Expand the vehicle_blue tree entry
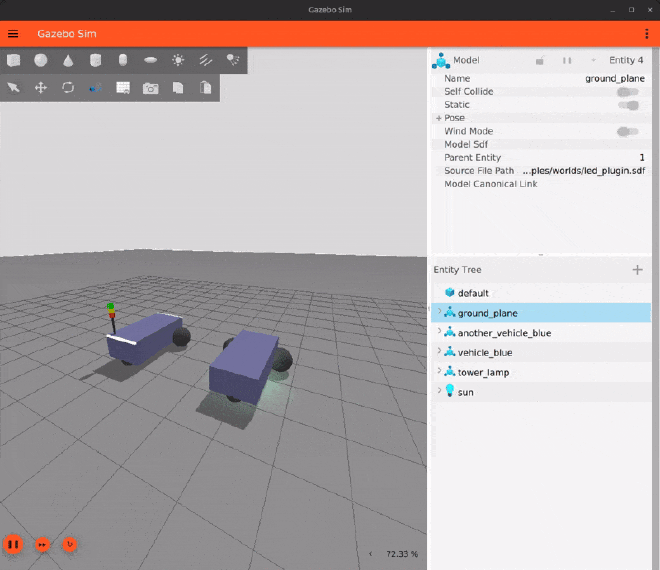This screenshot has height=570, width=660. 438,352
